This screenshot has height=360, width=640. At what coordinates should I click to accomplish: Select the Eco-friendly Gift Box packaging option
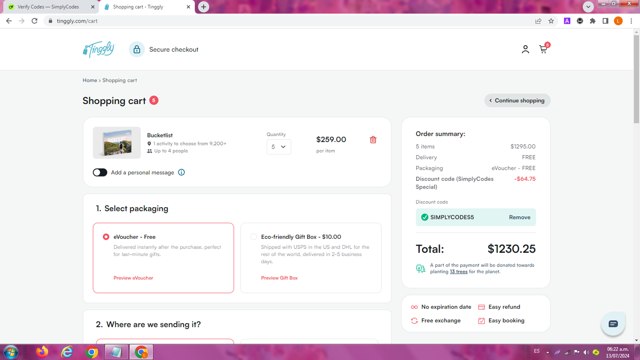[x=311, y=258]
